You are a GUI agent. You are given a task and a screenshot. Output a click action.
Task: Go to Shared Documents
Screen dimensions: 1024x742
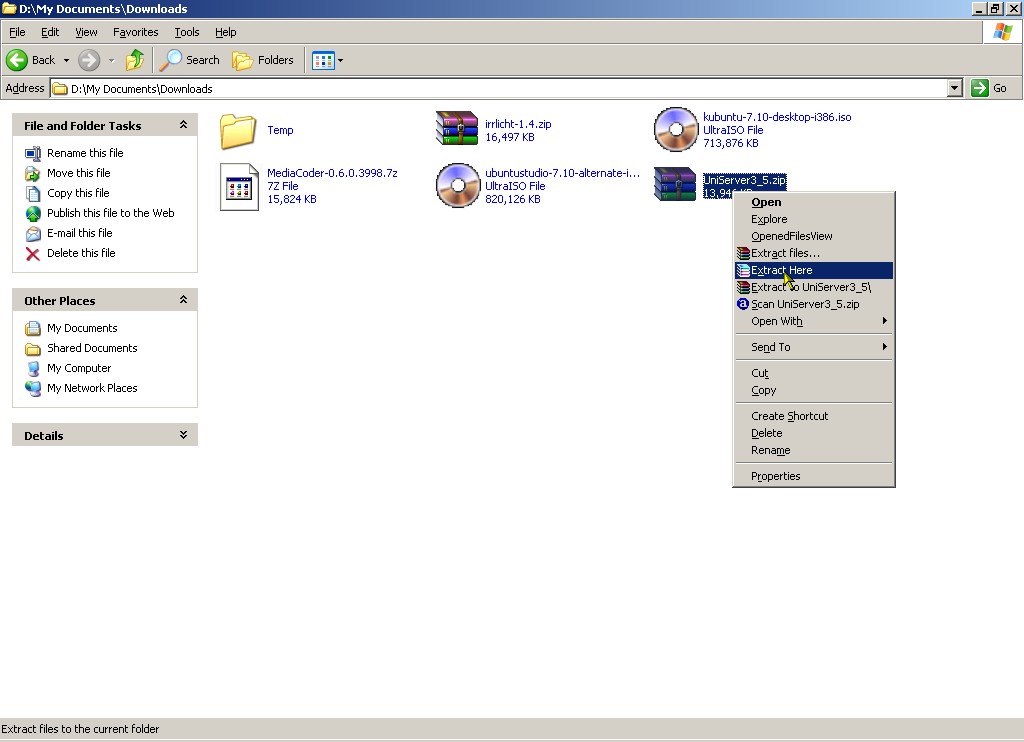click(92, 348)
